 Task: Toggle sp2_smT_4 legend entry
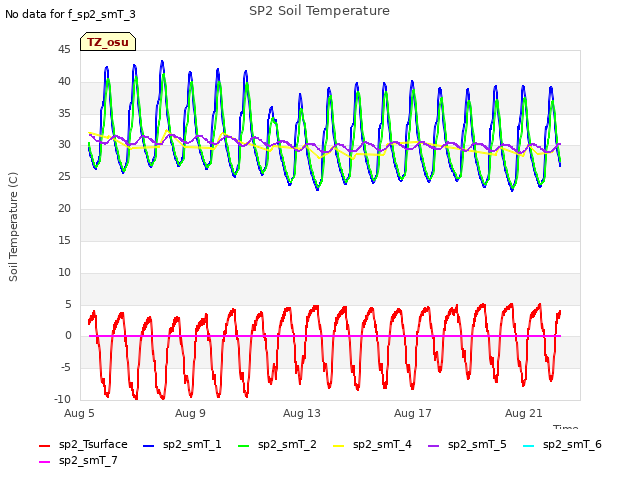tap(372, 444)
